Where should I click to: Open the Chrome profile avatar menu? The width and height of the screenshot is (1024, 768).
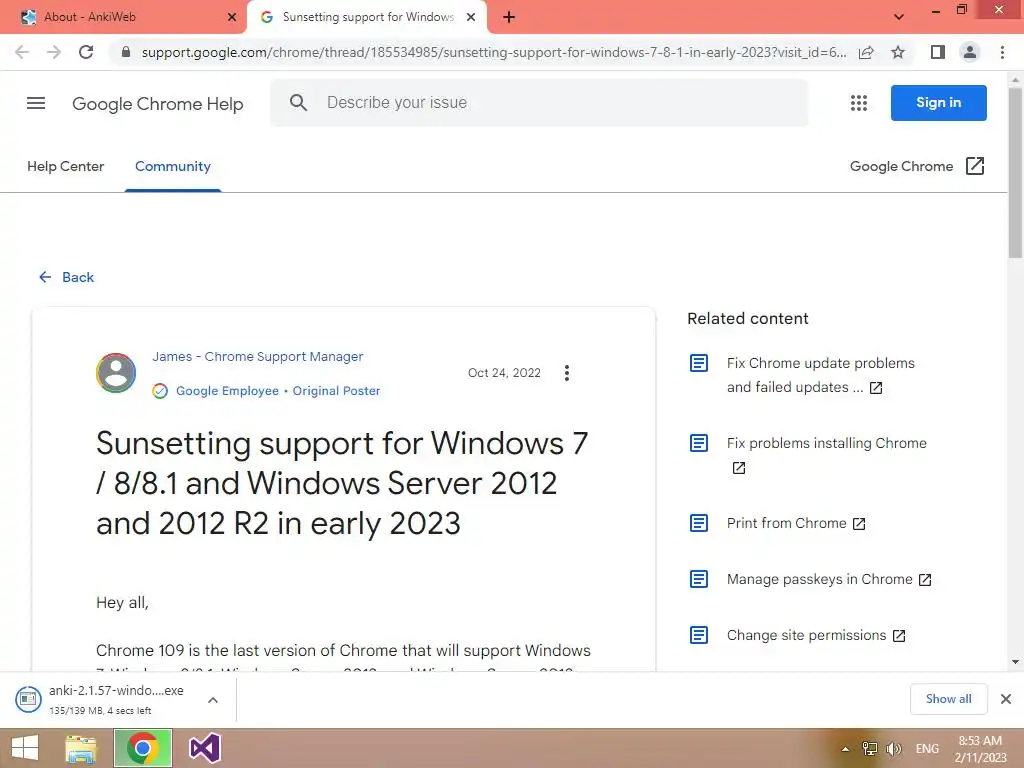(970, 52)
